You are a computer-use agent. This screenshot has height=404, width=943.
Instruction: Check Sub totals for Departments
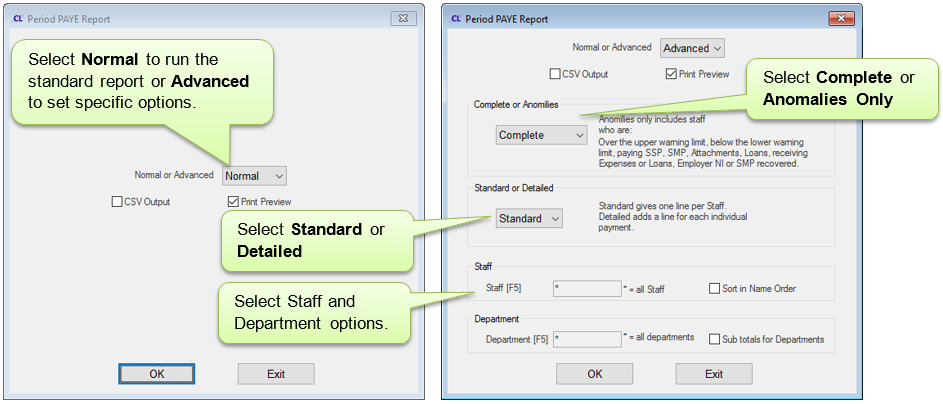coord(714,339)
